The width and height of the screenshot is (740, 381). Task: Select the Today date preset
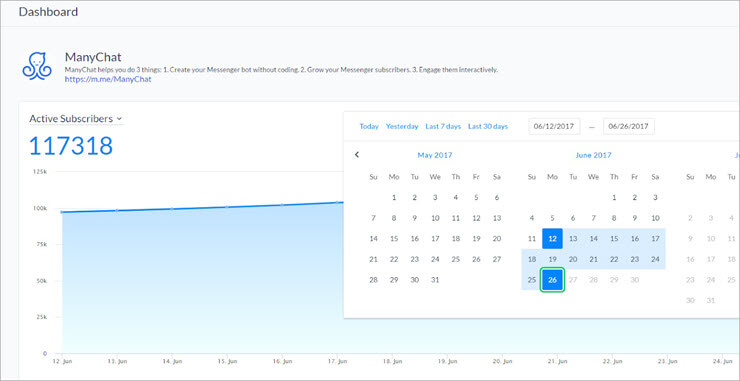pyautogui.click(x=369, y=127)
